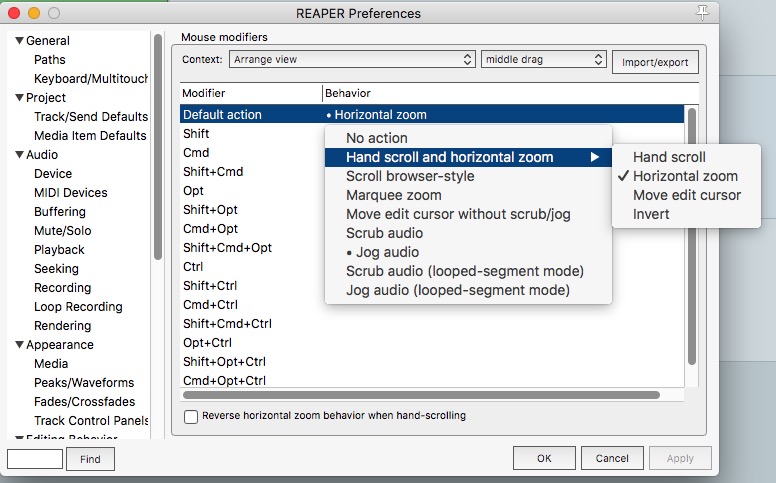Screen dimensions: 776x483
Task: Choose Jog audio (looped-segment mode)
Action: (468, 290)
